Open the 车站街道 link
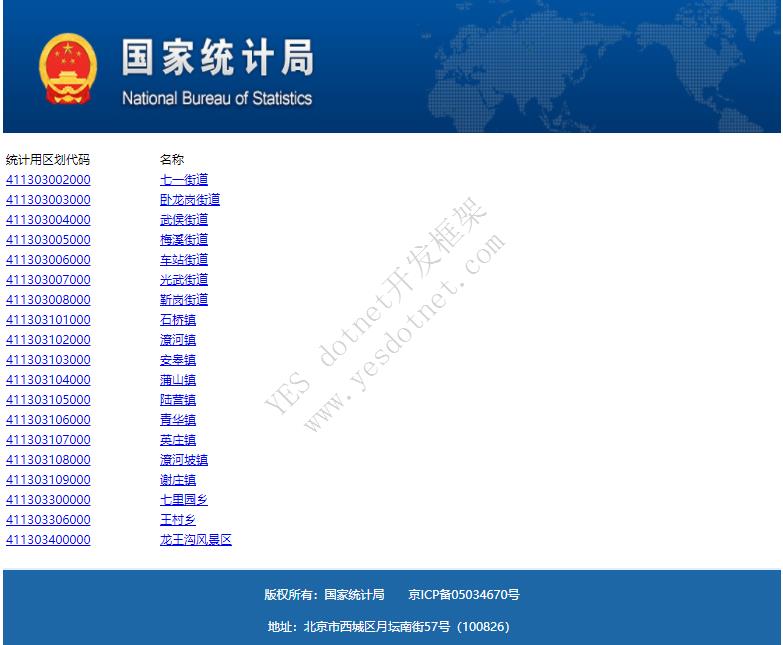Viewport: 783px width, 645px height. [x=184, y=260]
